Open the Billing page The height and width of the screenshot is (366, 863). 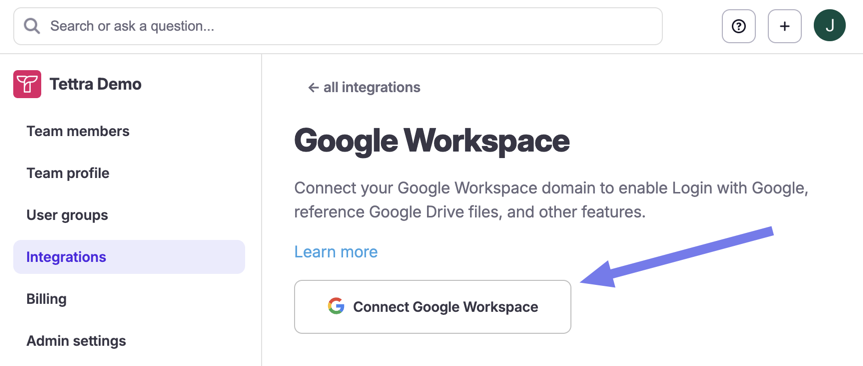point(46,299)
